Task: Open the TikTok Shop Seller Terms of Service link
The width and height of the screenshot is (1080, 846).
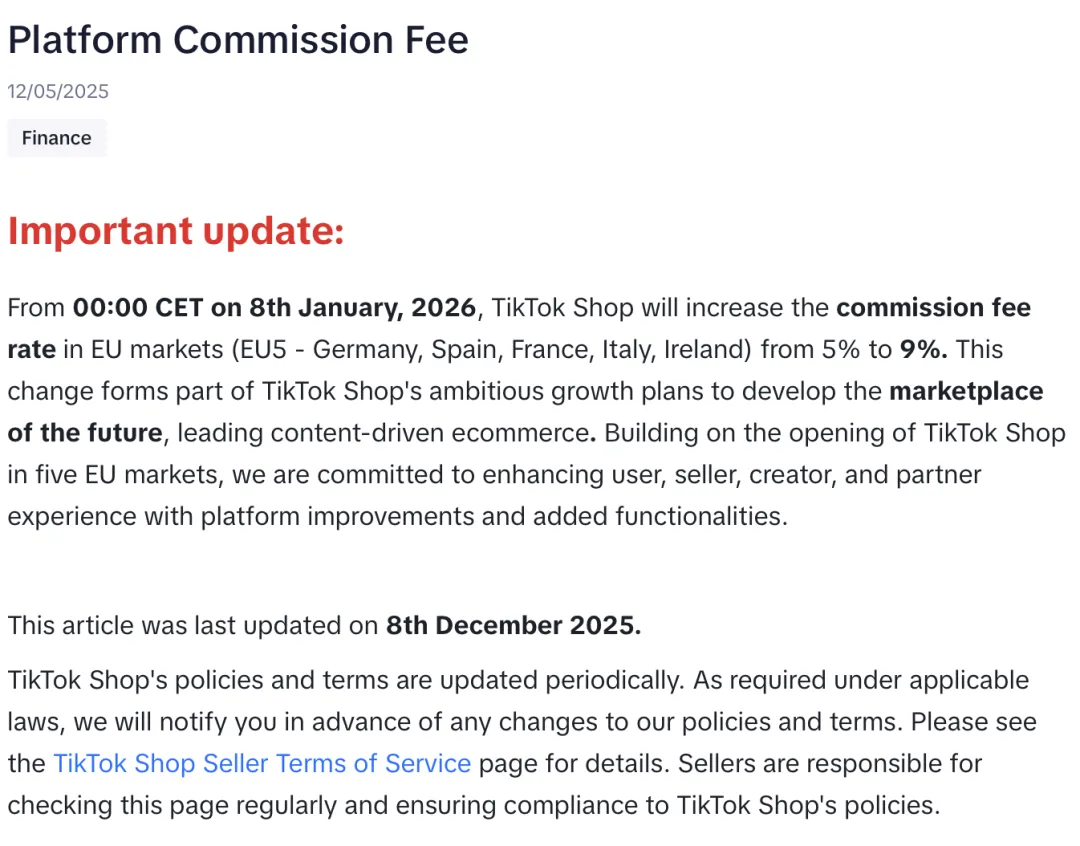Action: (x=262, y=764)
